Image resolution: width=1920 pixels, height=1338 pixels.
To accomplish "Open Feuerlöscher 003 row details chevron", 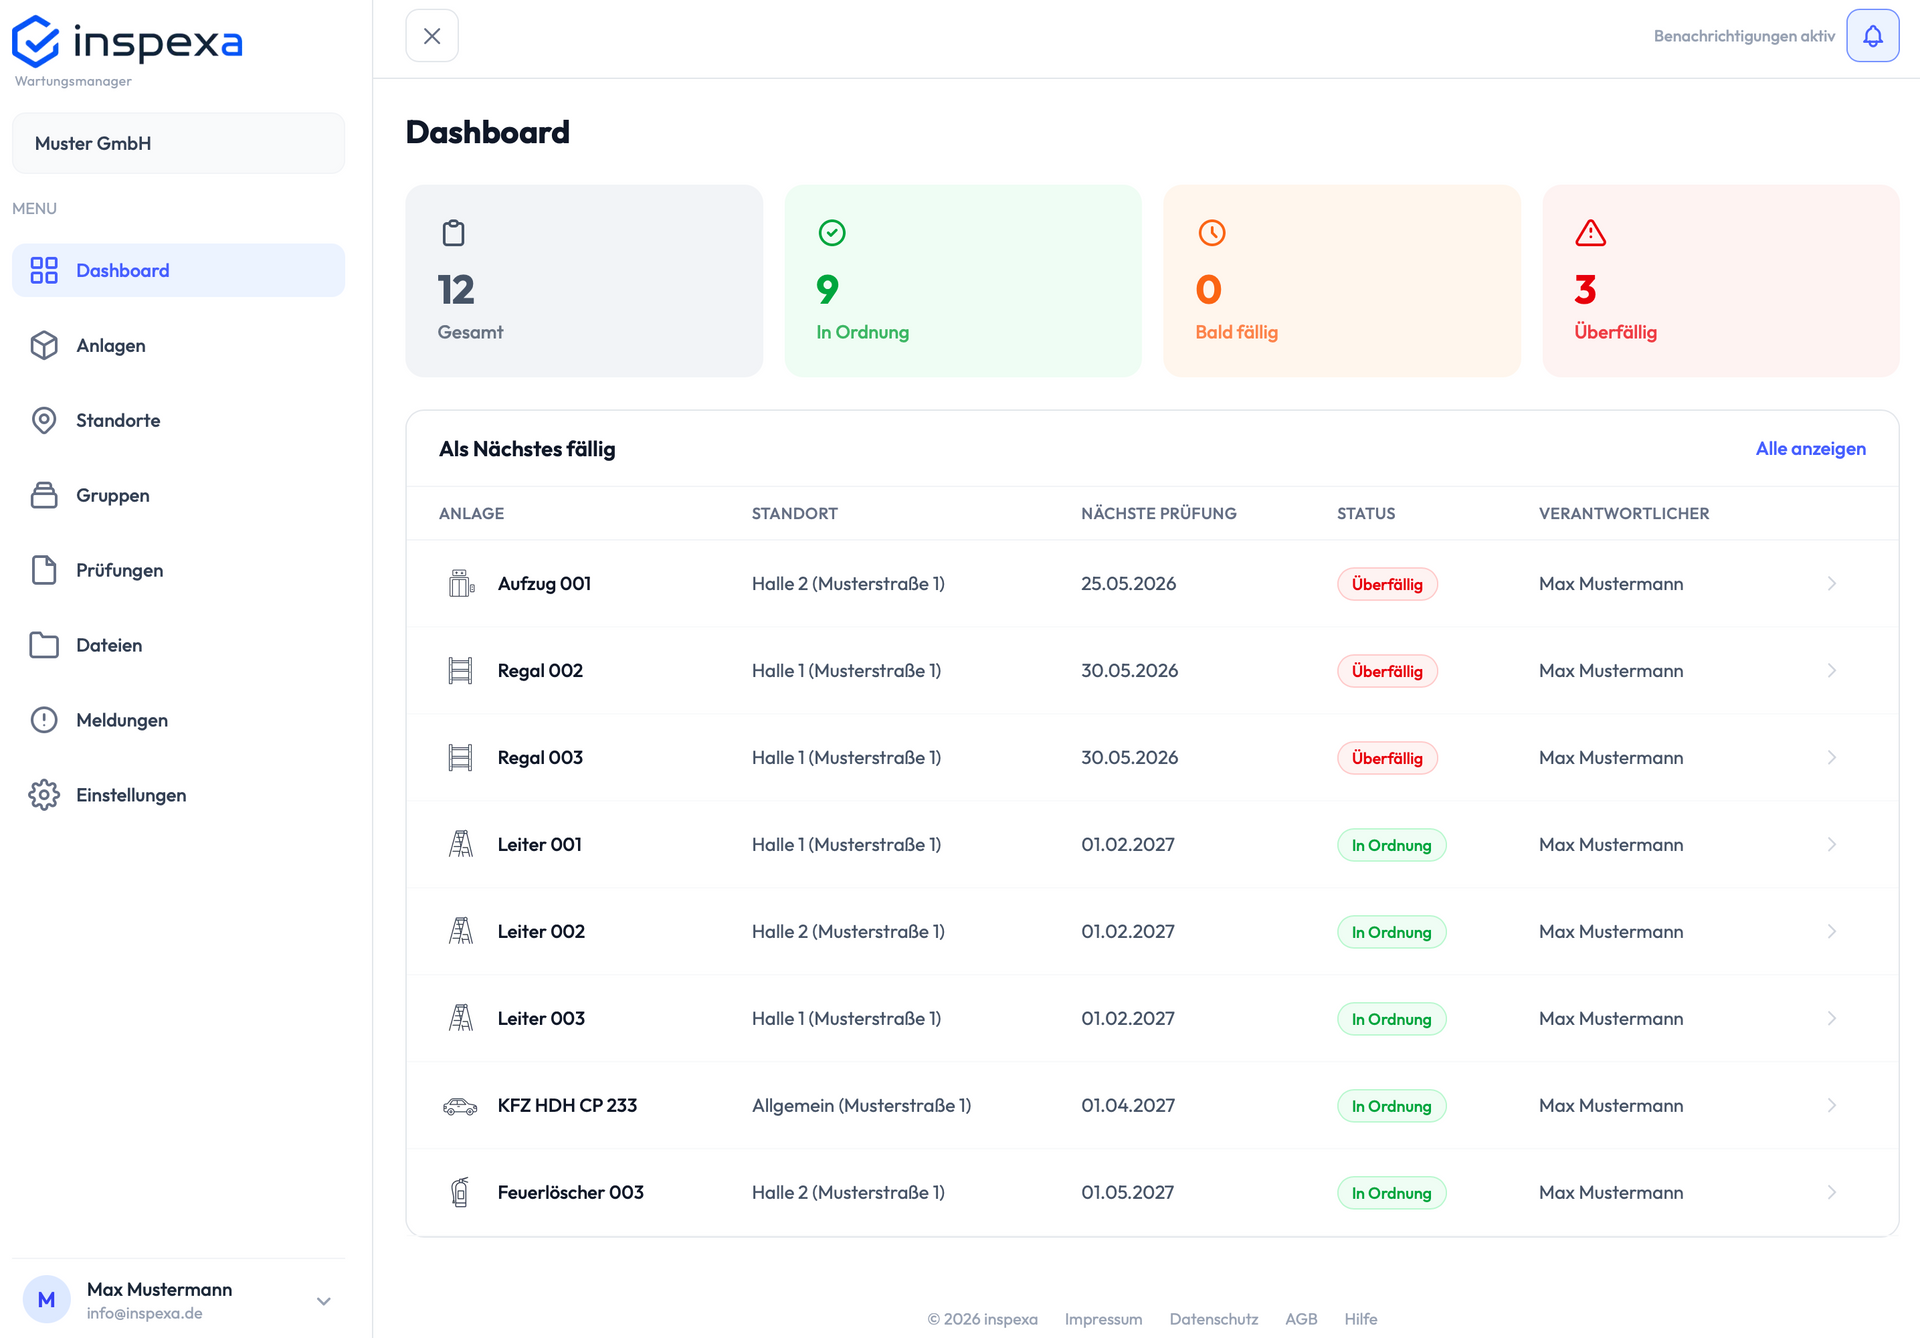I will (x=1832, y=1192).
